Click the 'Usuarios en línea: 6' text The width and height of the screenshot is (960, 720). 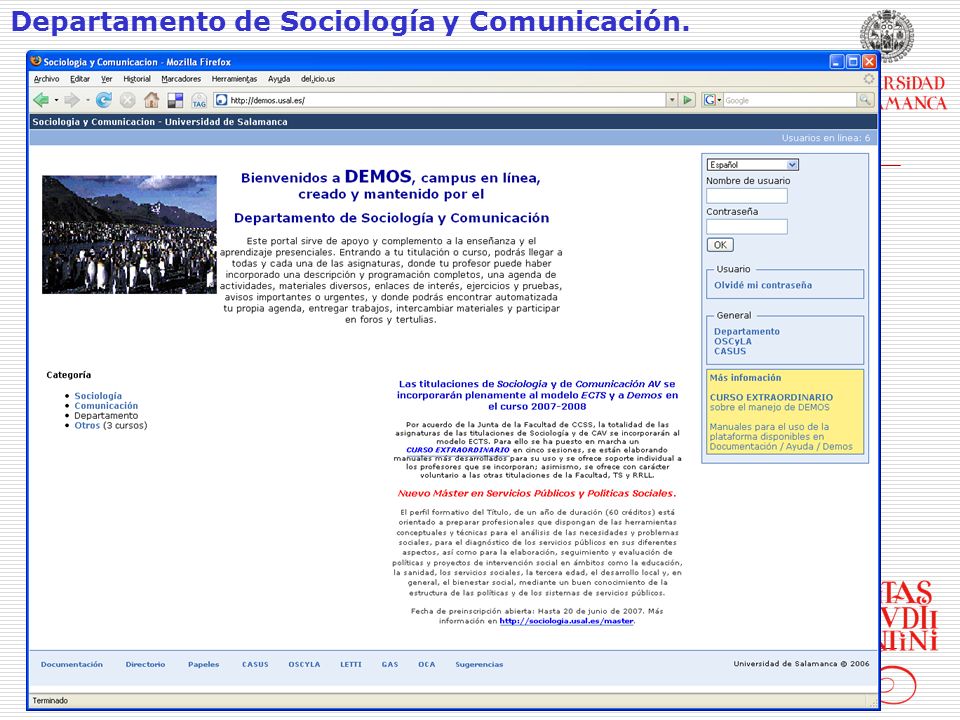(x=825, y=138)
